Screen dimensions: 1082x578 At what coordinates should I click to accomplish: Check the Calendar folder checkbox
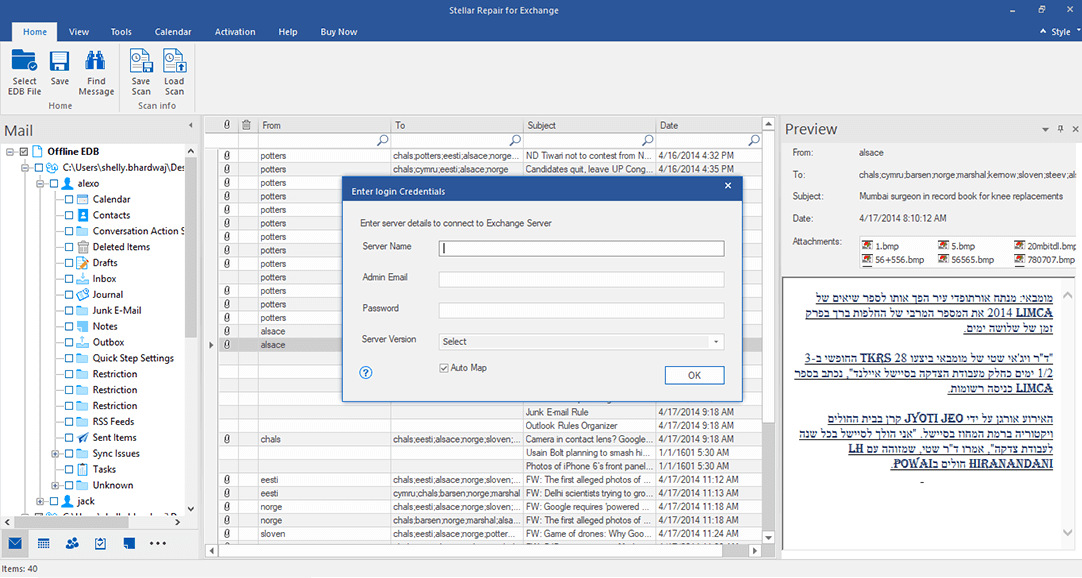[69, 199]
